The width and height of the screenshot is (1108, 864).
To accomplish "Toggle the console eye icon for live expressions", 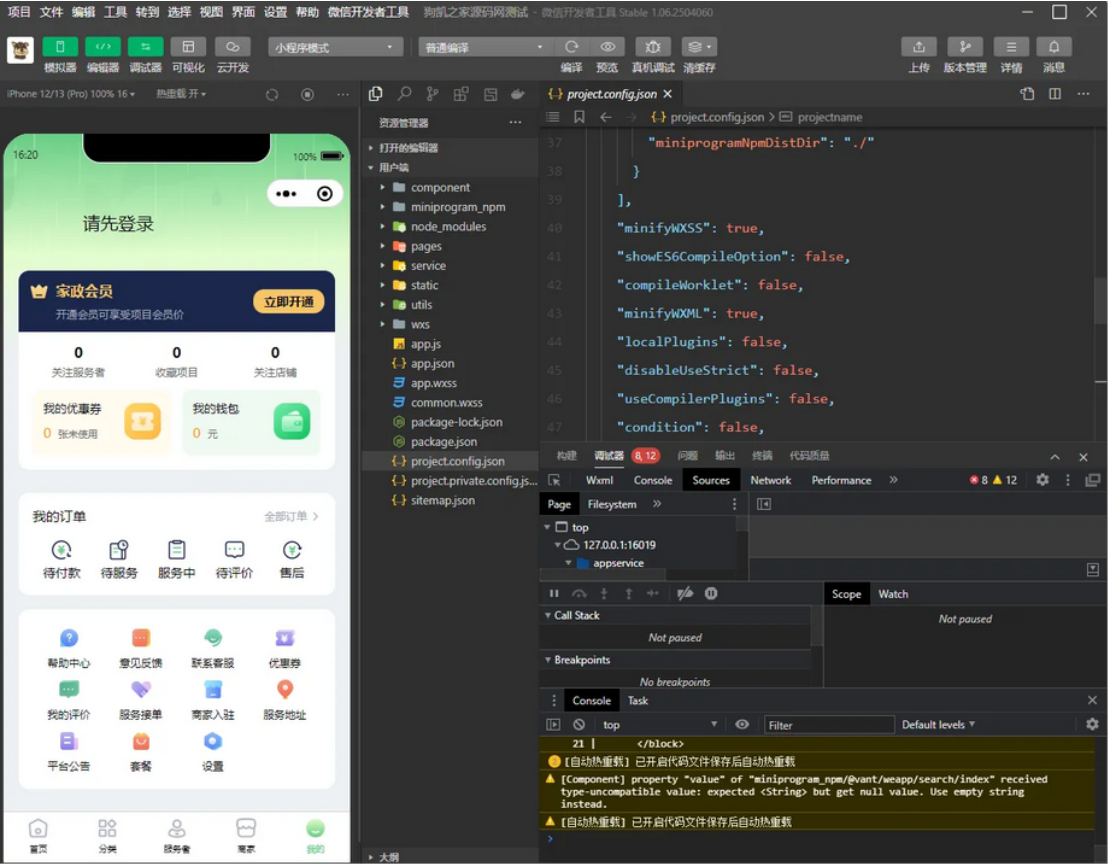I will click(741, 724).
